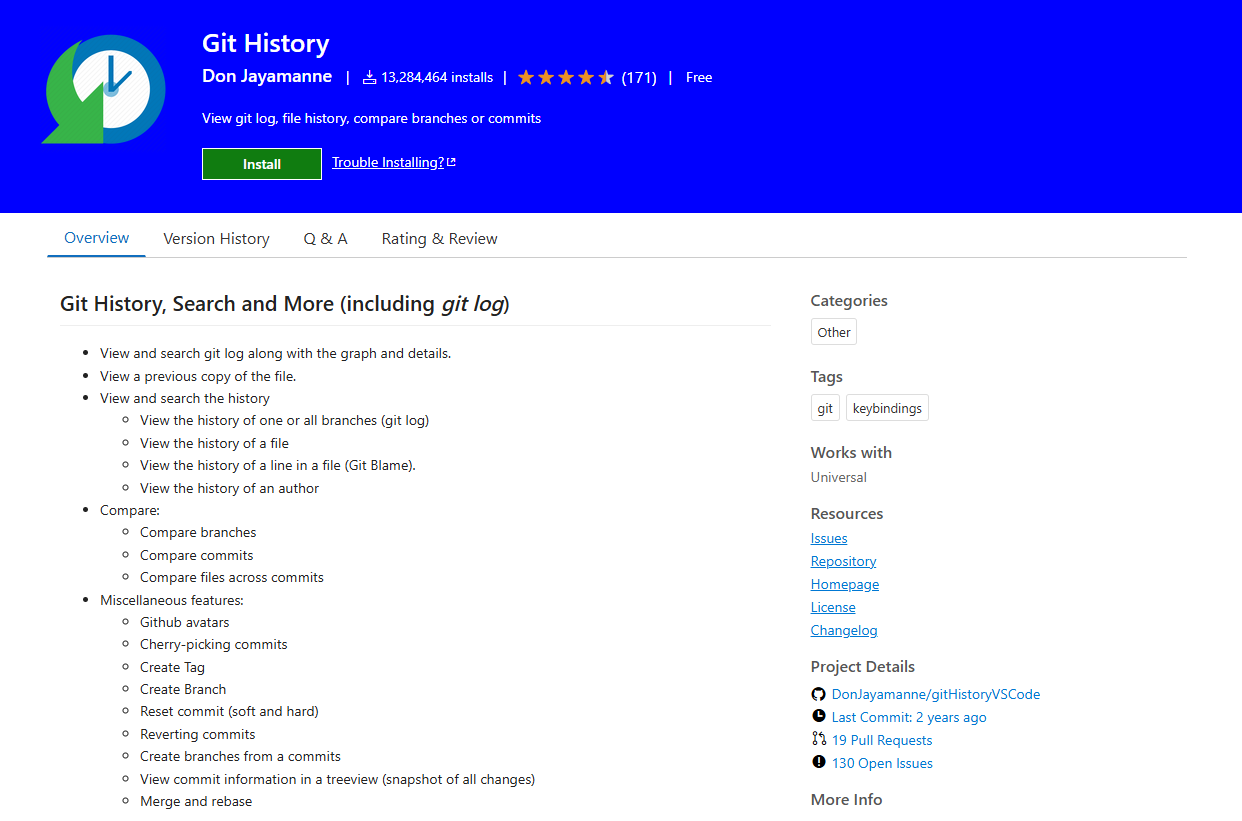Click the 'Compare commits' list item
This screenshot has width=1242, height=821.
pos(196,555)
